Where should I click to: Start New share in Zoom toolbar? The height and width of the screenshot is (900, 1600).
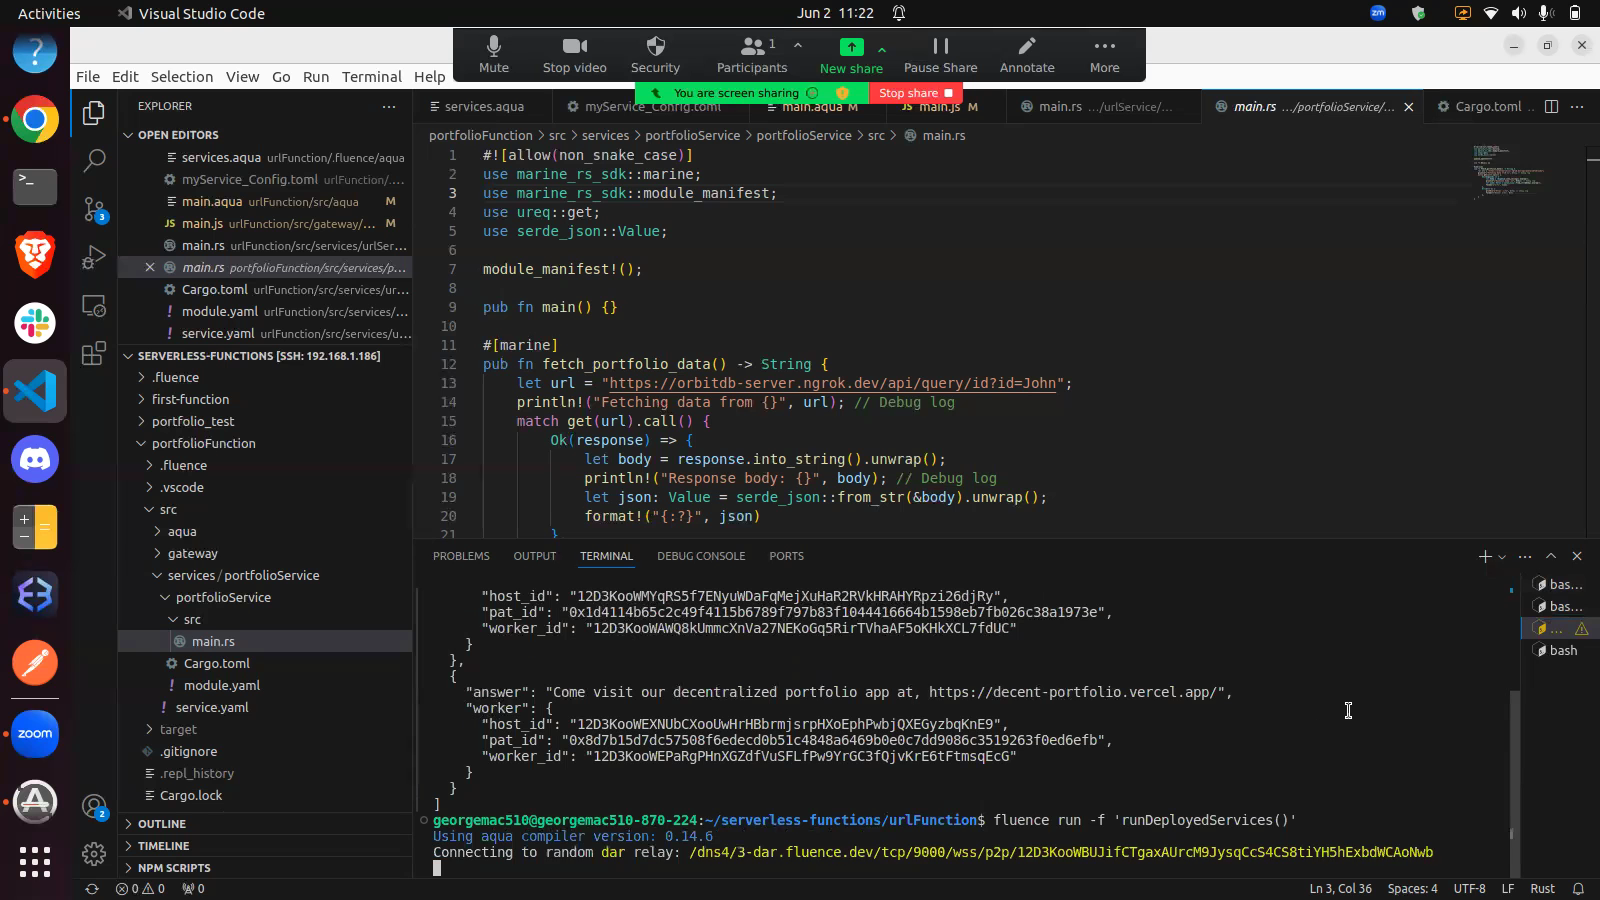(851, 55)
